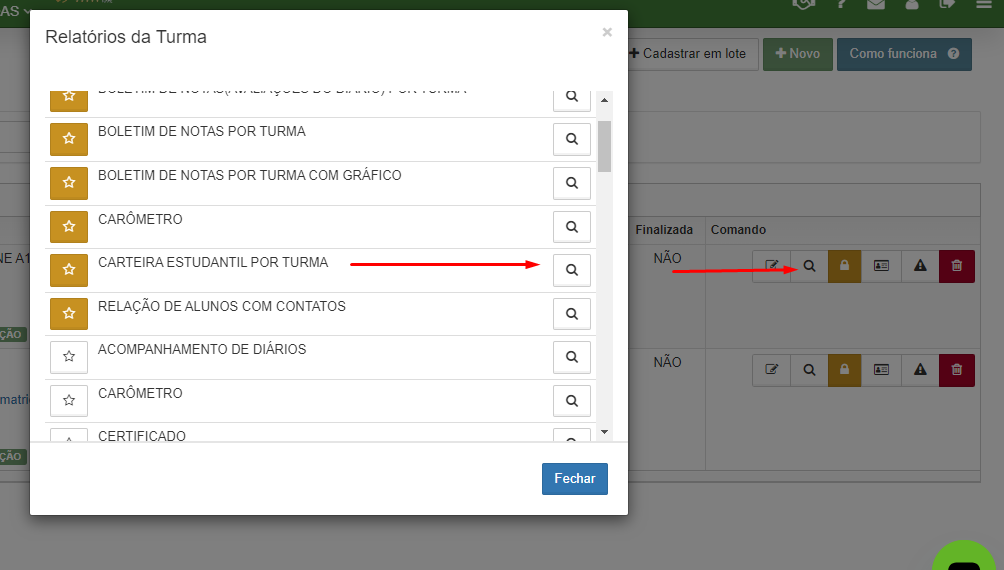
Task: Click the CARTEIRA ESTUDANTIL POR TURMA label
Action: (213, 263)
